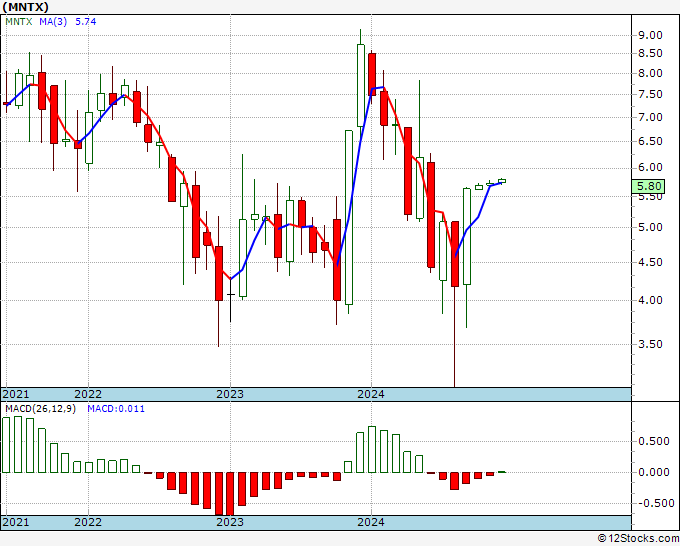Click the MA(3) indicator label

[53, 21]
